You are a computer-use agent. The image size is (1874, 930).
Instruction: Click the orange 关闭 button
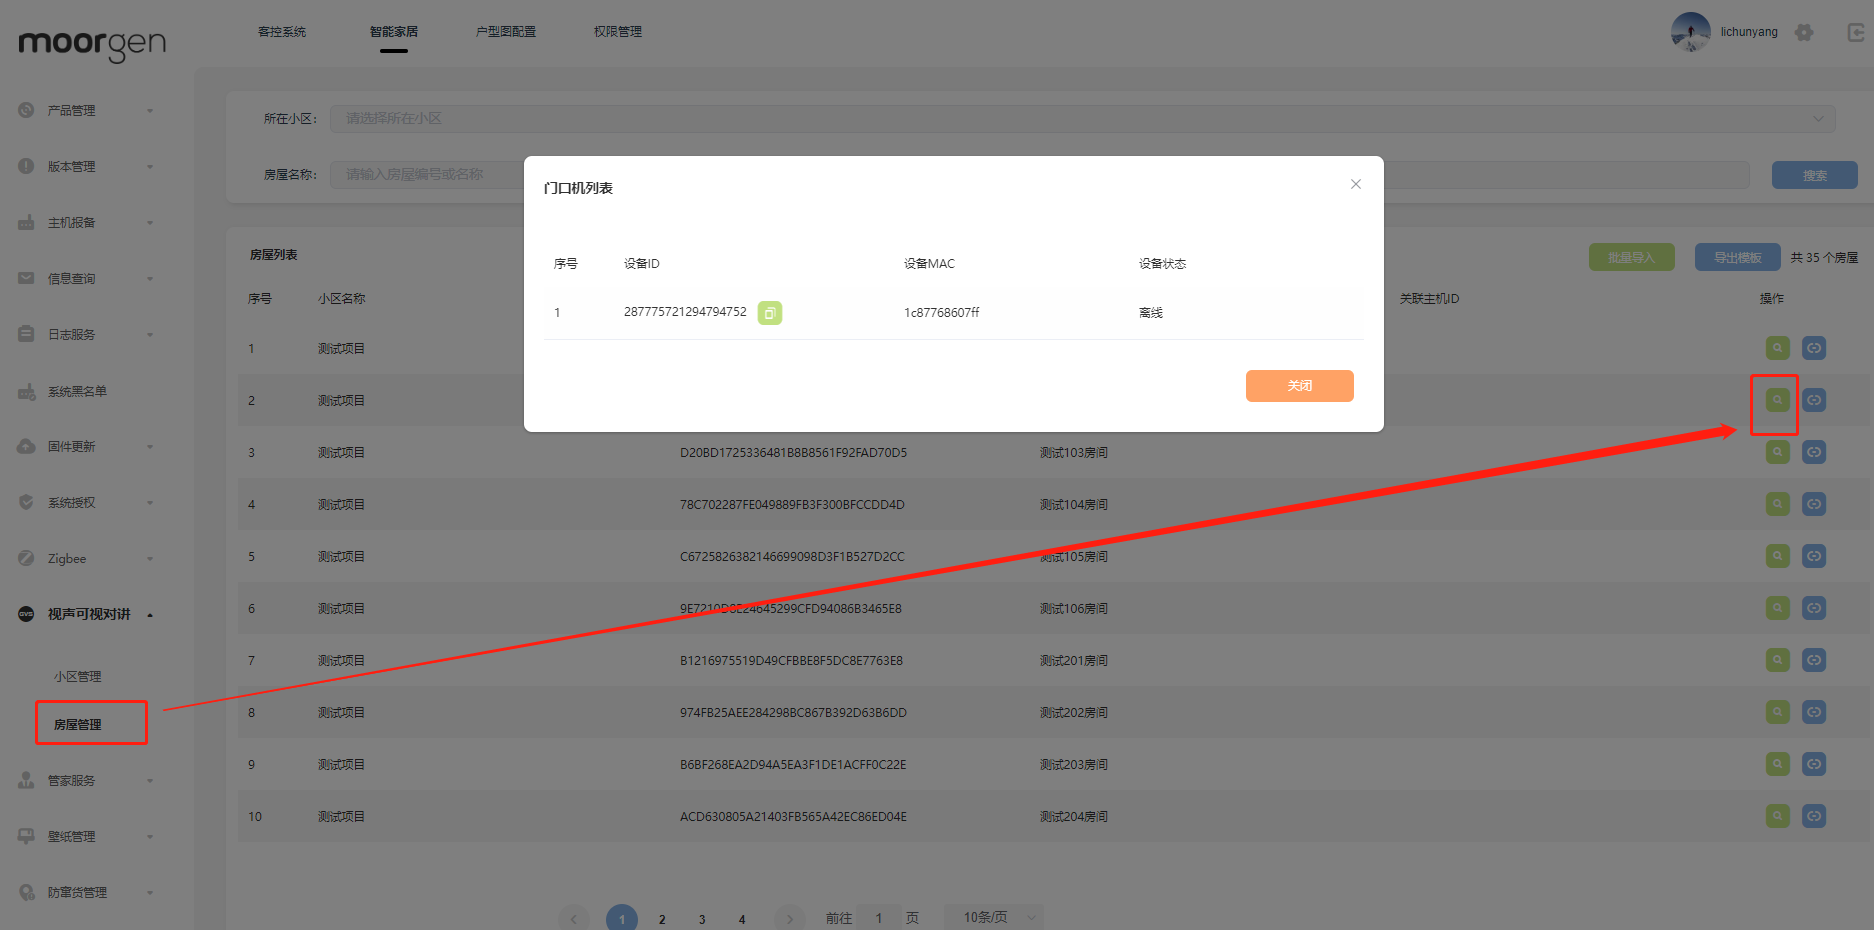click(1299, 386)
